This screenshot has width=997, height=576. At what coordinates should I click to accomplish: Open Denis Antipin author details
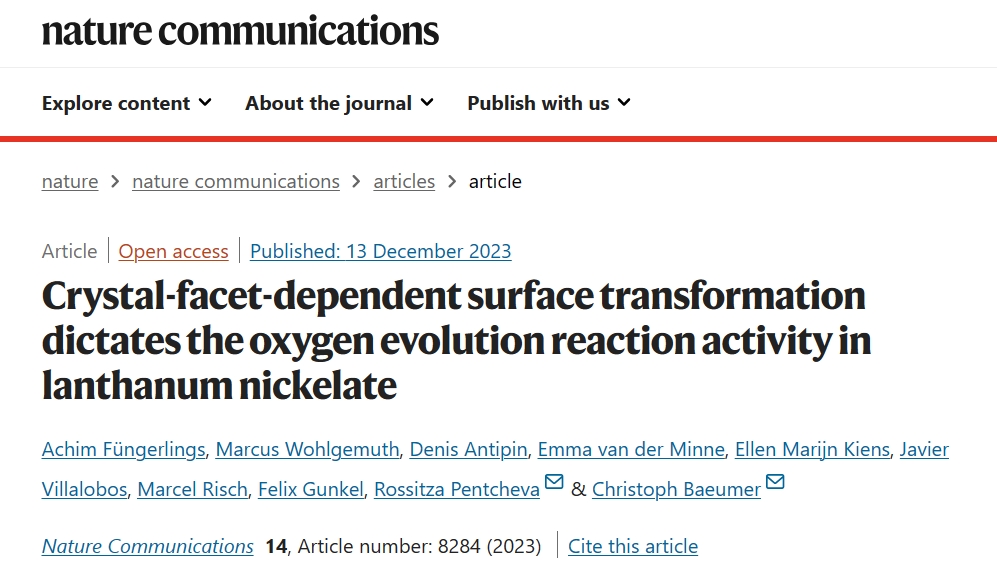(x=469, y=449)
